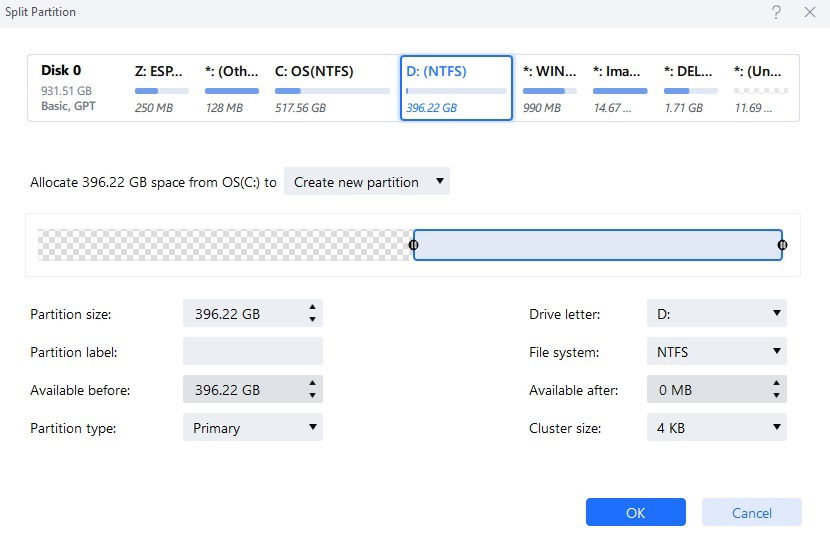
Task: Select the *: Ima... 14.67 partition
Action: pyautogui.click(x=620, y=88)
